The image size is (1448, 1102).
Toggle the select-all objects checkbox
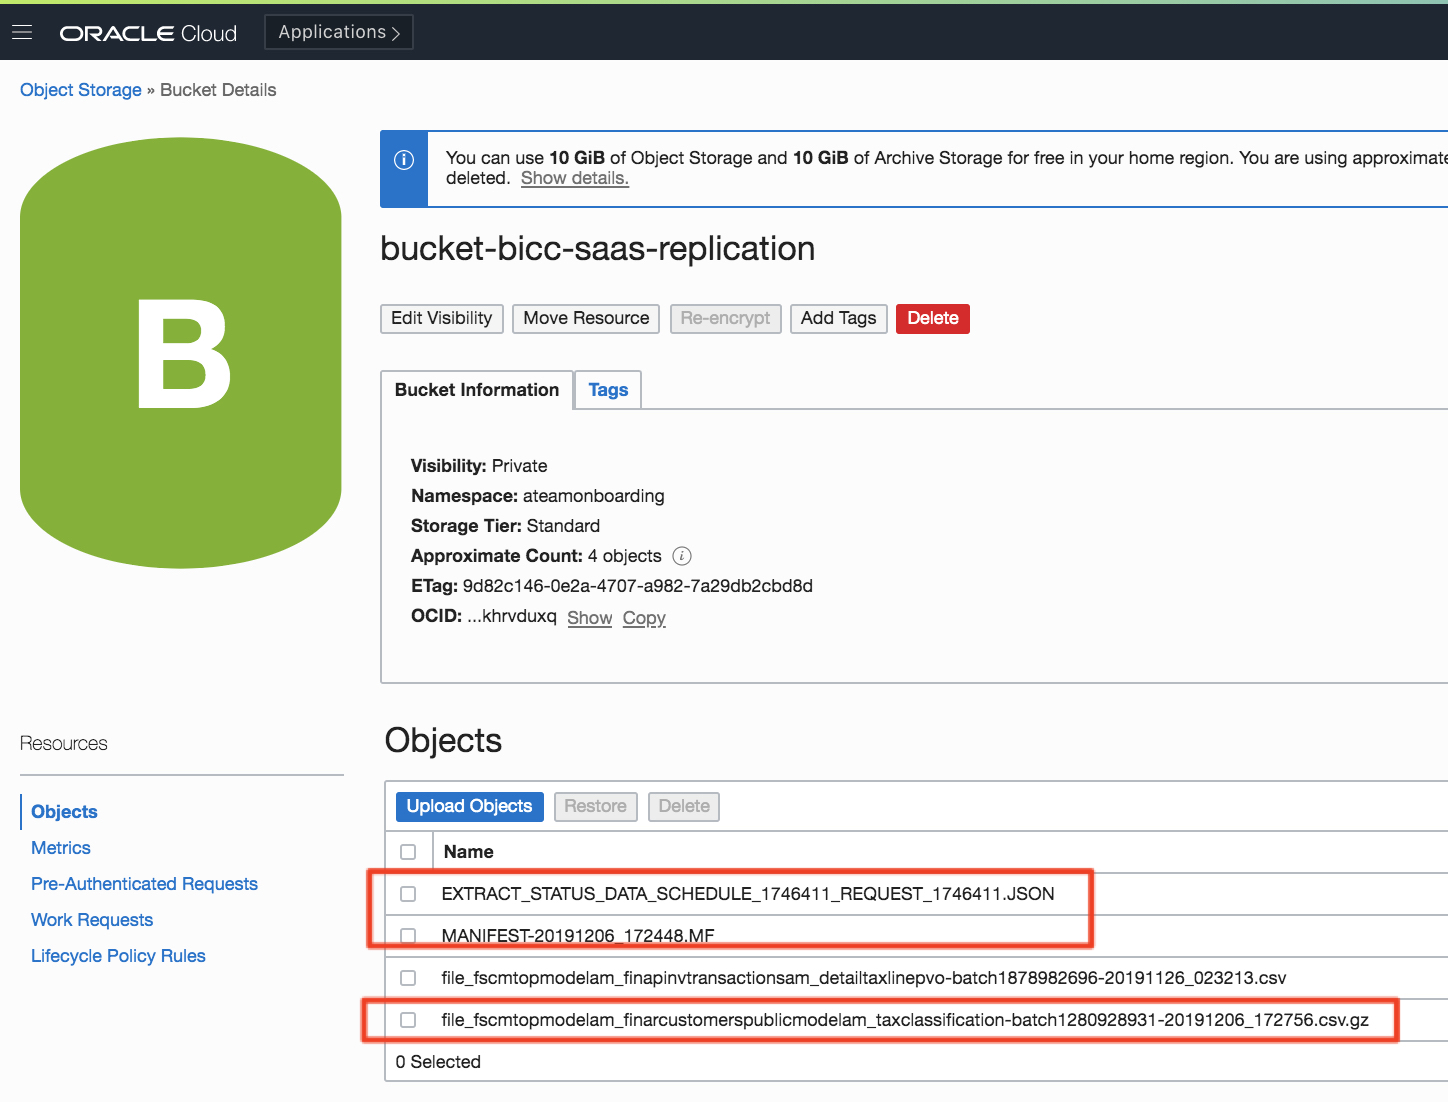coord(408,852)
